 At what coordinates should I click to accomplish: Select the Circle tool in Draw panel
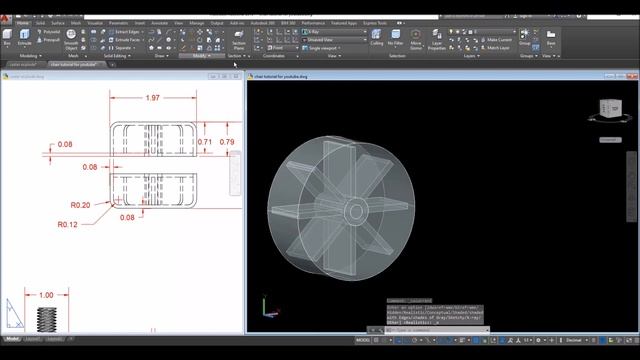169,40
